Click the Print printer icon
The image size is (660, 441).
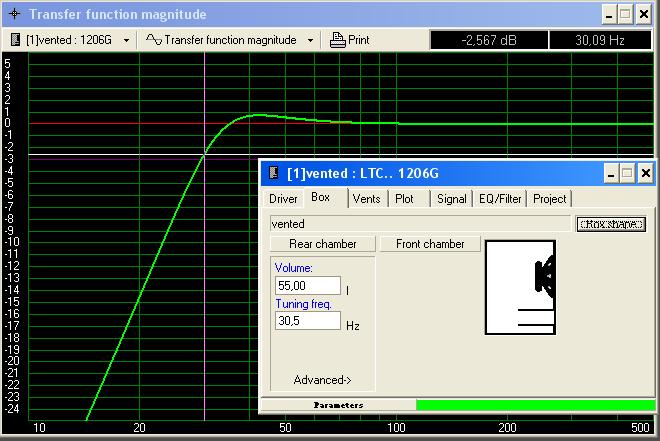click(x=337, y=40)
